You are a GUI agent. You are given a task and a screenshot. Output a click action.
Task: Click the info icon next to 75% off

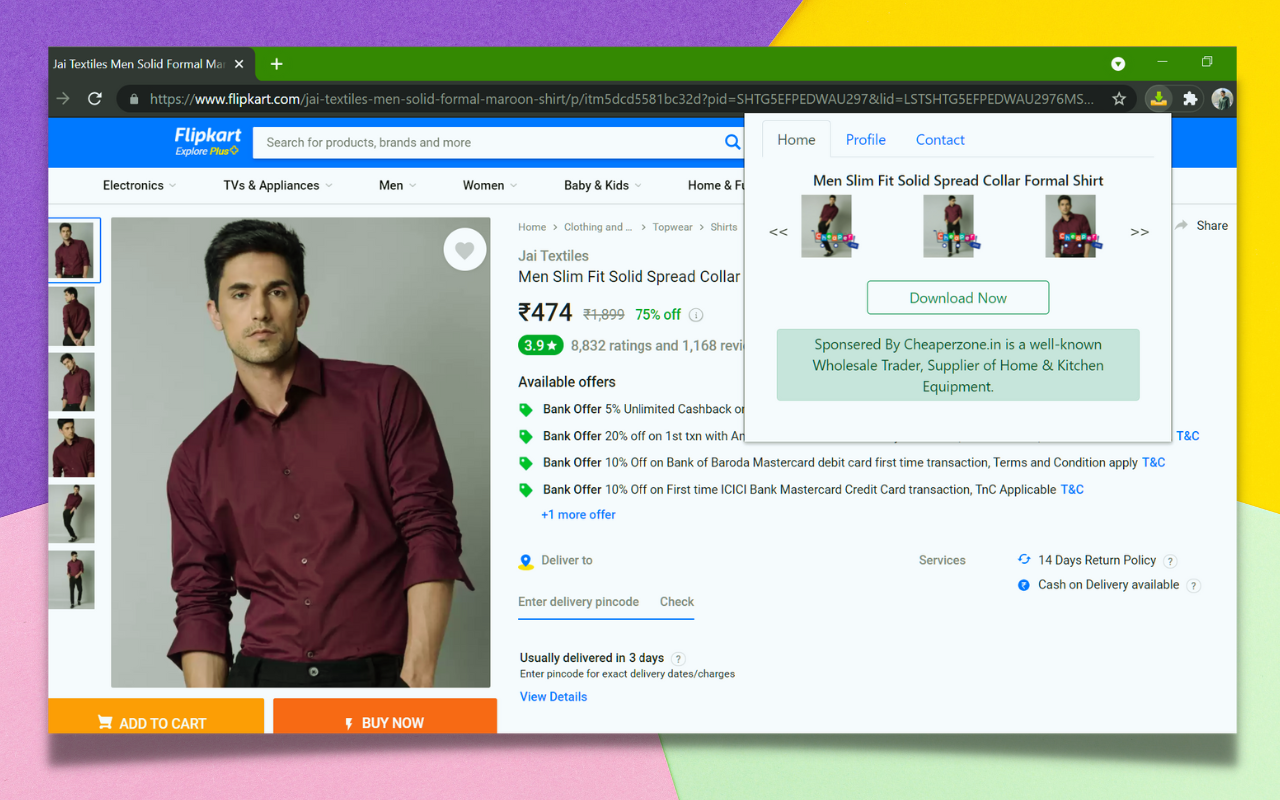(x=696, y=315)
